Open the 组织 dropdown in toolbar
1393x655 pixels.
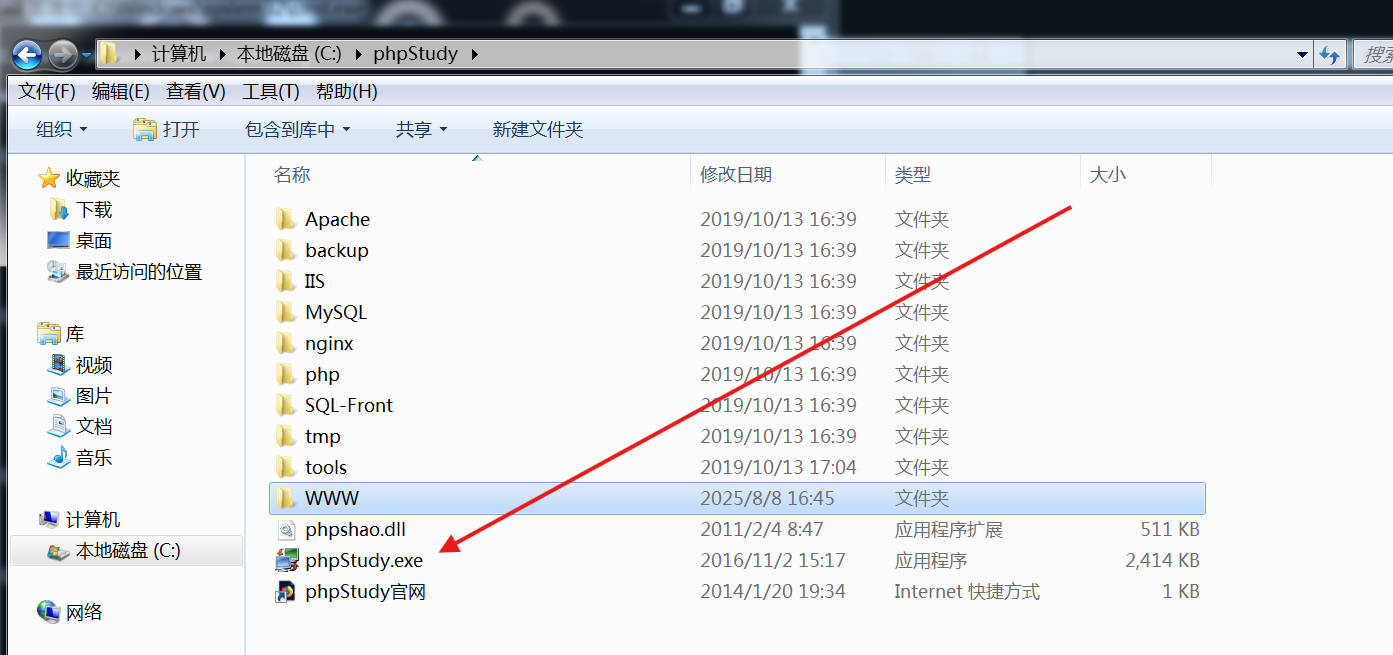click(x=62, y=130)
